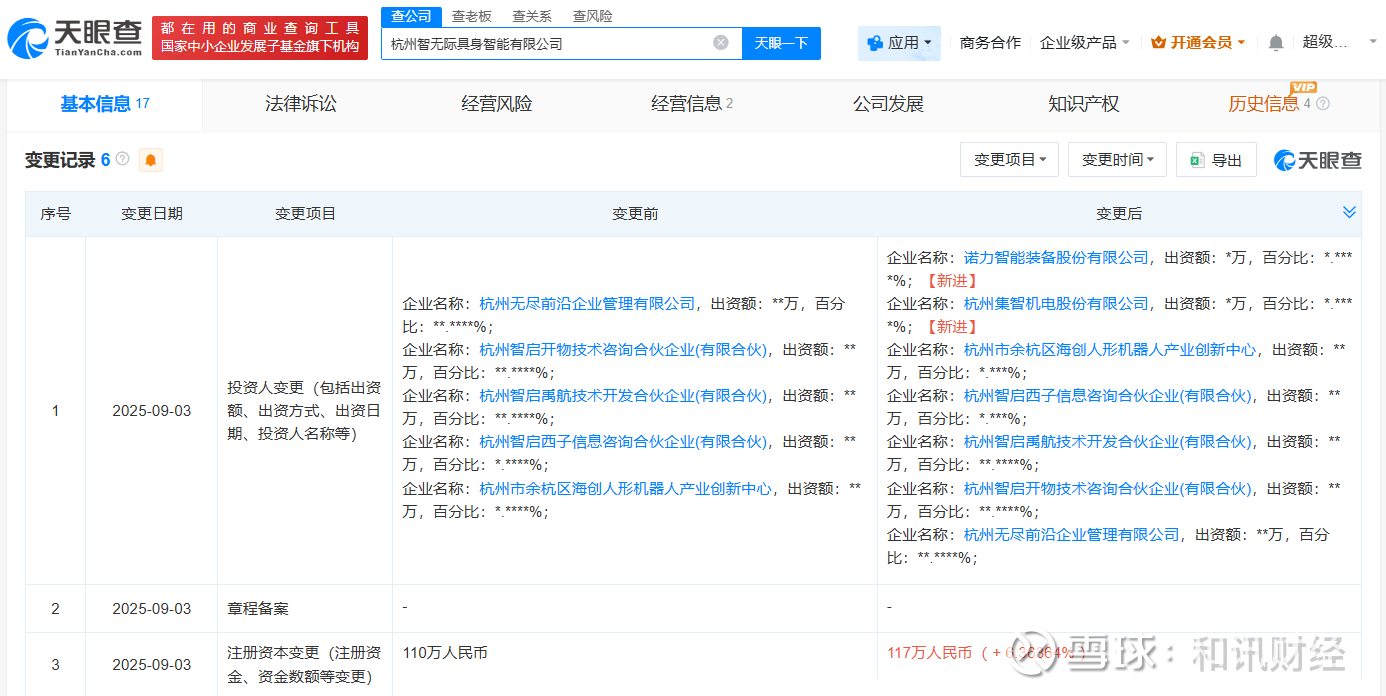This screenshot has height=696, width=1386.
Task: Open the 应用 dropdown menu
Action: point(899,43)
